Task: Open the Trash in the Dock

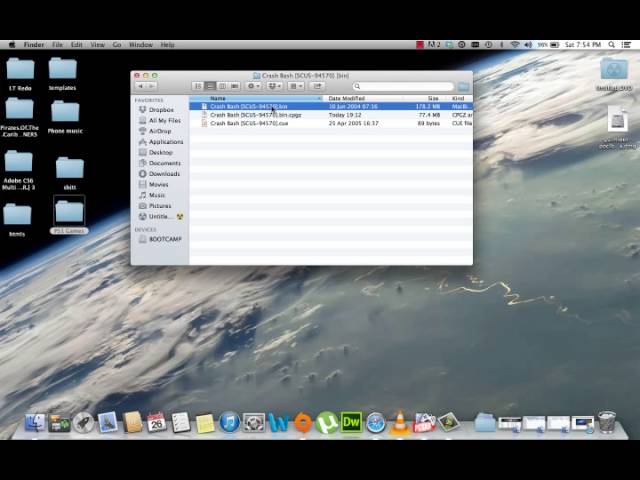Action: click(607, 422)
